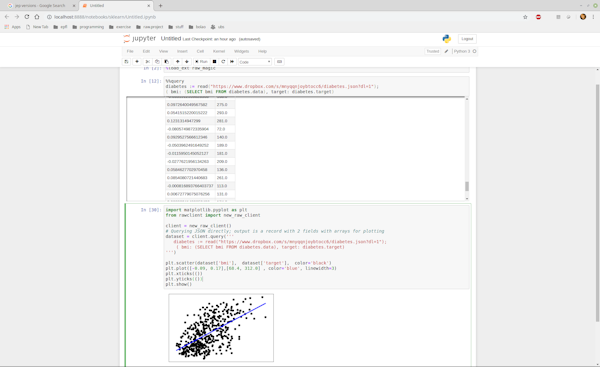Click the In [30] cell prompt
Image resolution: width=600 pixels, height=367 pixels.
click(151, 210)
